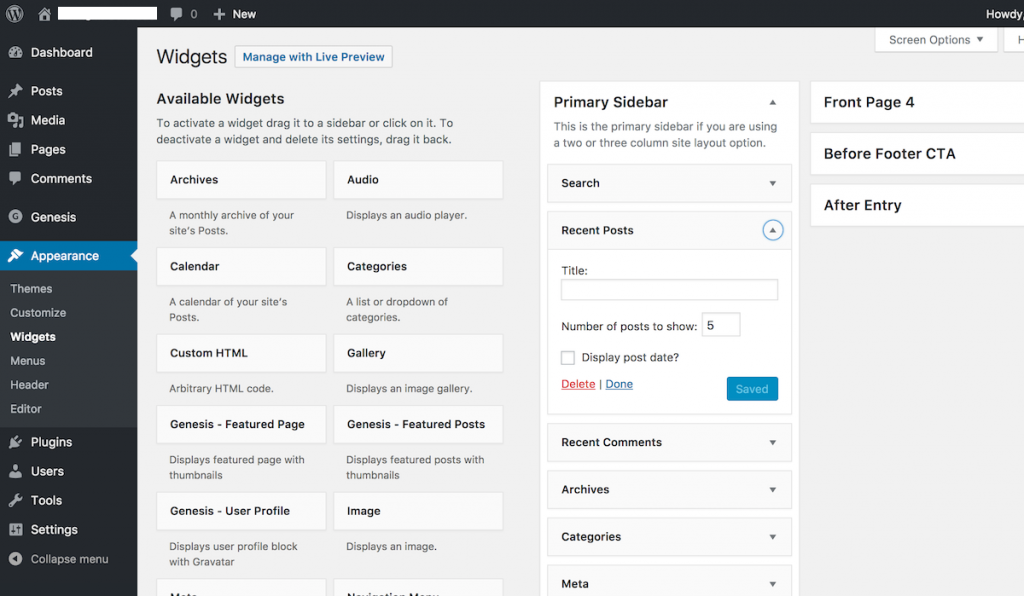Click the Genesis G icon
The height and width of the screenshot is (596, 1024).
16,217
